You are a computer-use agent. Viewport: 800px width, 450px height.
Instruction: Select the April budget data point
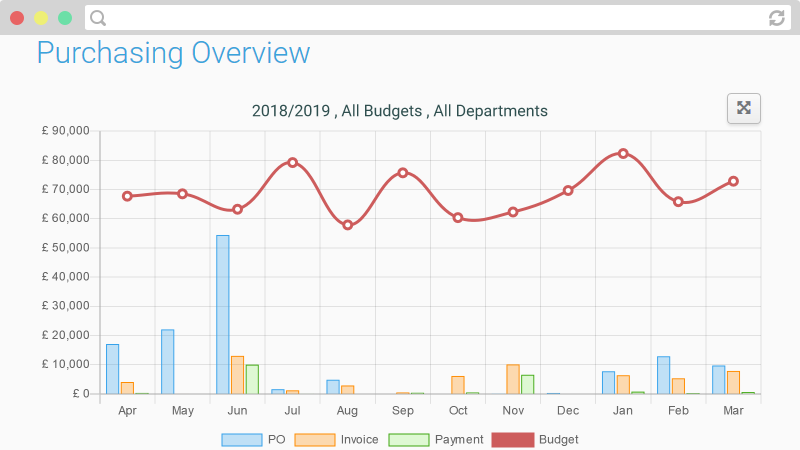click(x=127, y=196)
